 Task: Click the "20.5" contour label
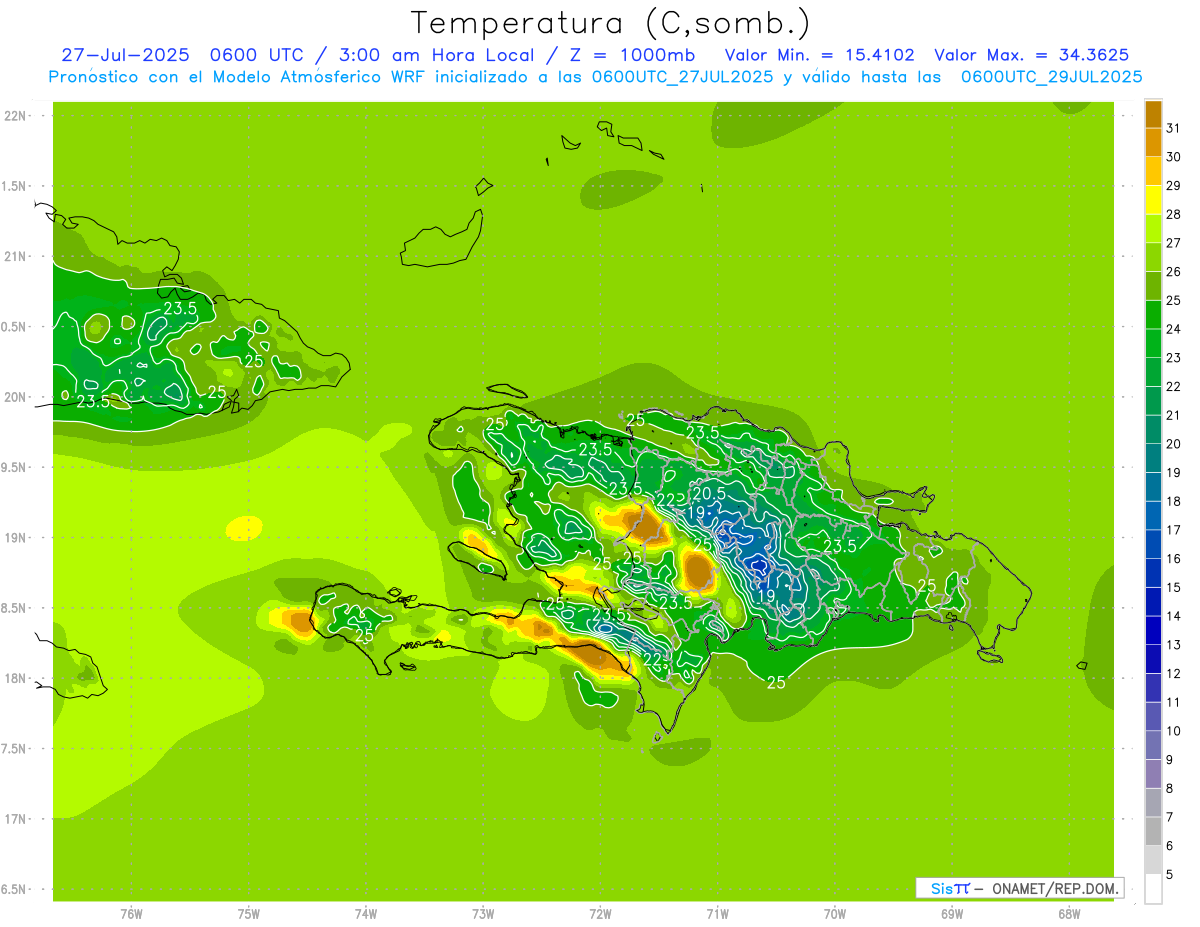708,494
